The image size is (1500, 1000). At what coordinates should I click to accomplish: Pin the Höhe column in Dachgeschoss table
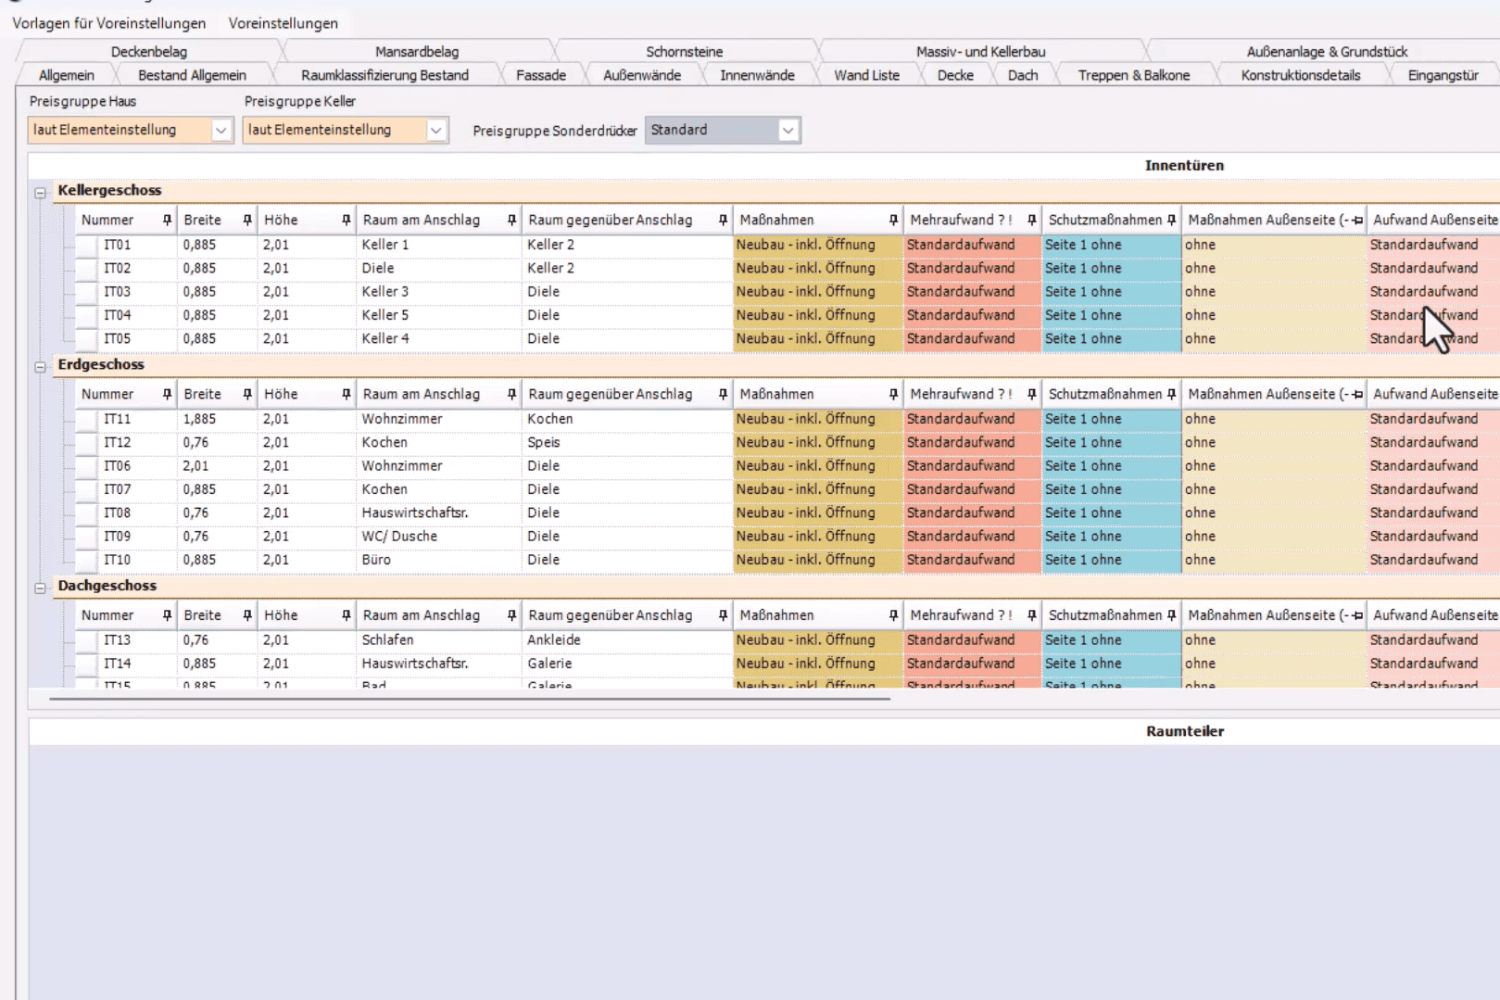click(346, 615)
